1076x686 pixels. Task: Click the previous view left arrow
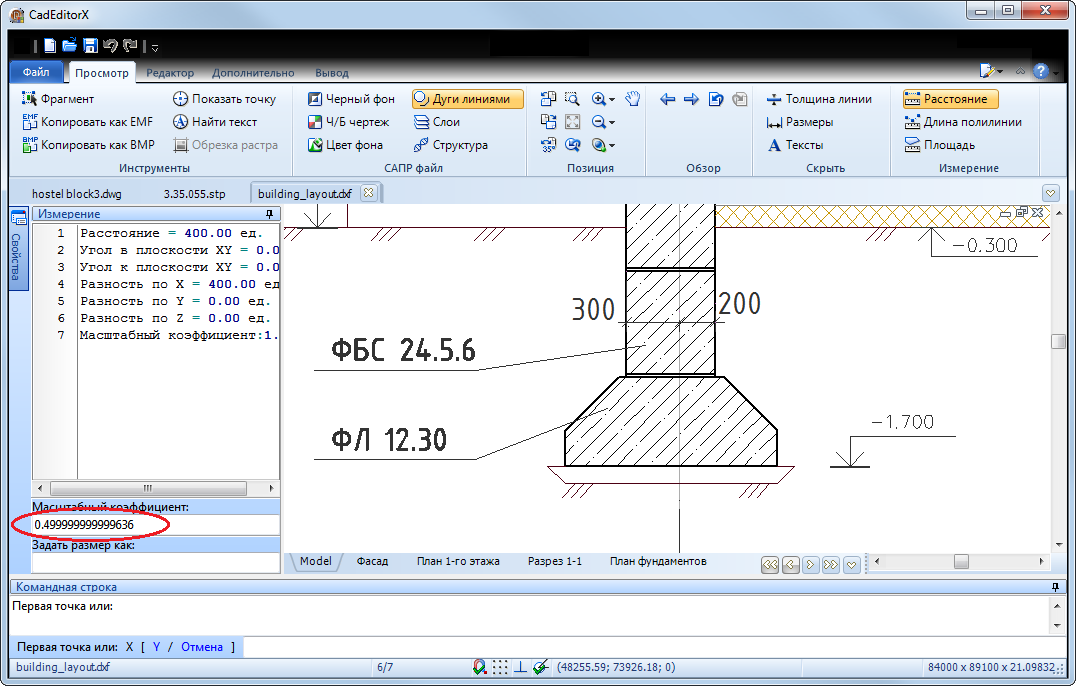[668, 99]
